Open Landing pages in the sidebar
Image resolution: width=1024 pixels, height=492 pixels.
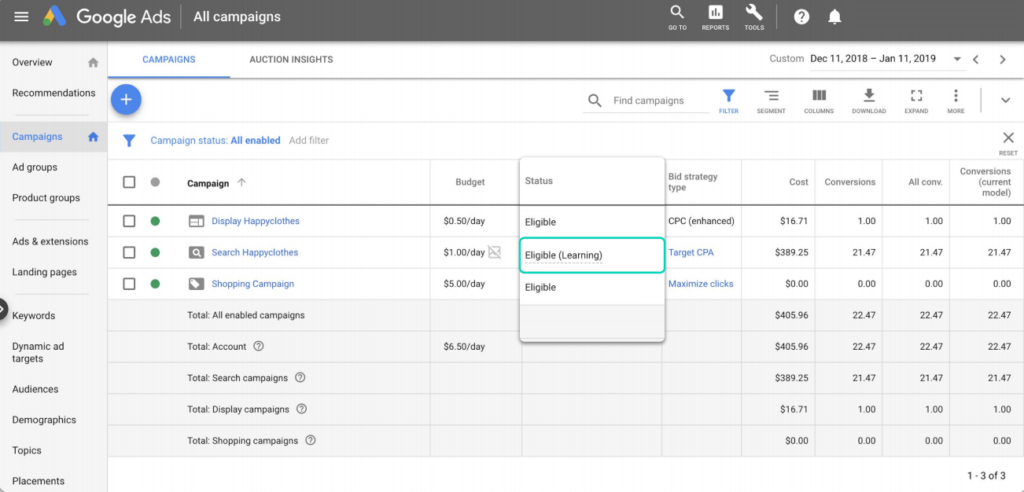pos(44,272)
